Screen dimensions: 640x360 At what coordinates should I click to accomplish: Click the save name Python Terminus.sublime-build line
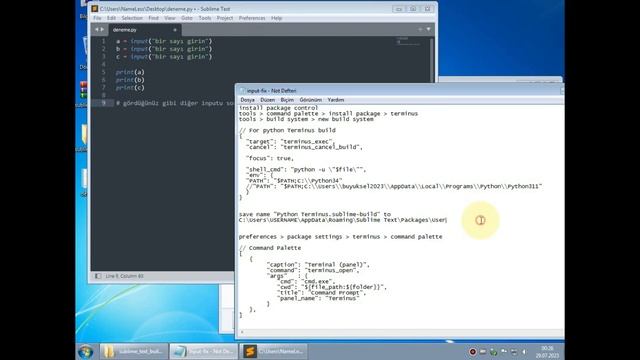click(x=315, y=214)
